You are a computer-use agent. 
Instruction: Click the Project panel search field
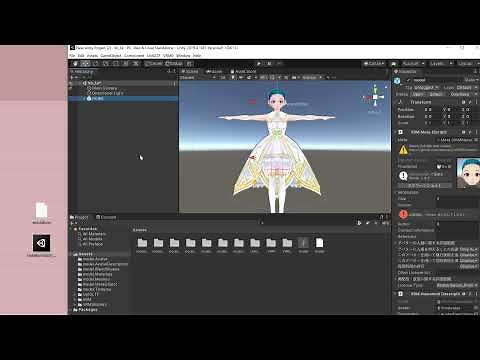pos(307,223)
